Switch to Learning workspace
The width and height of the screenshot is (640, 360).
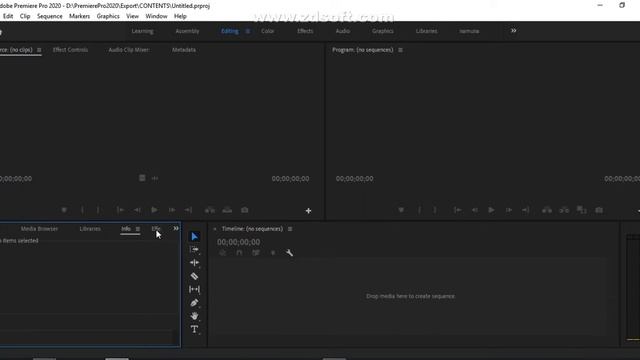[142, 31]
